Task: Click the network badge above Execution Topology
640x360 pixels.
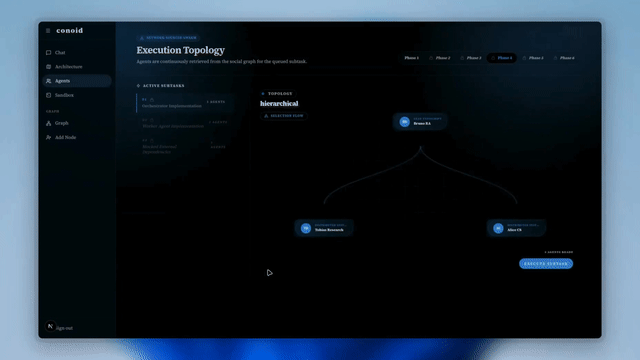Action: (168, 38)
